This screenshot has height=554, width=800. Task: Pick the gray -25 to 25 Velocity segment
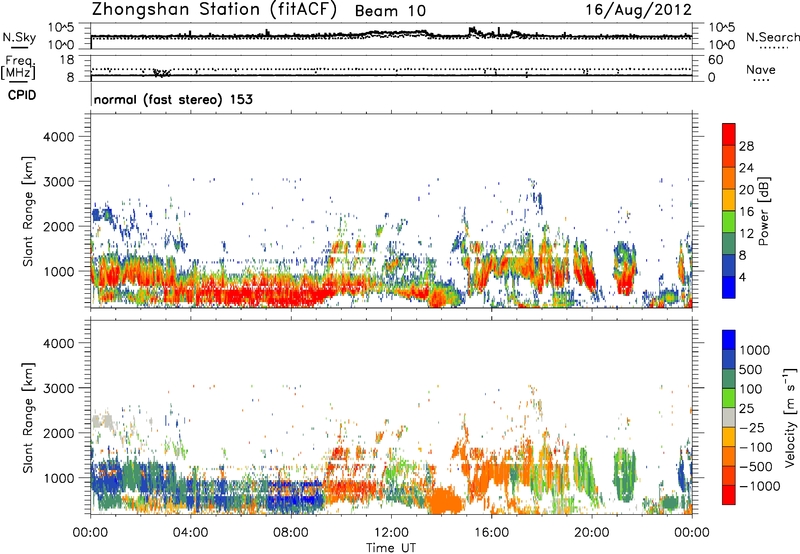(x=729, y=418)
